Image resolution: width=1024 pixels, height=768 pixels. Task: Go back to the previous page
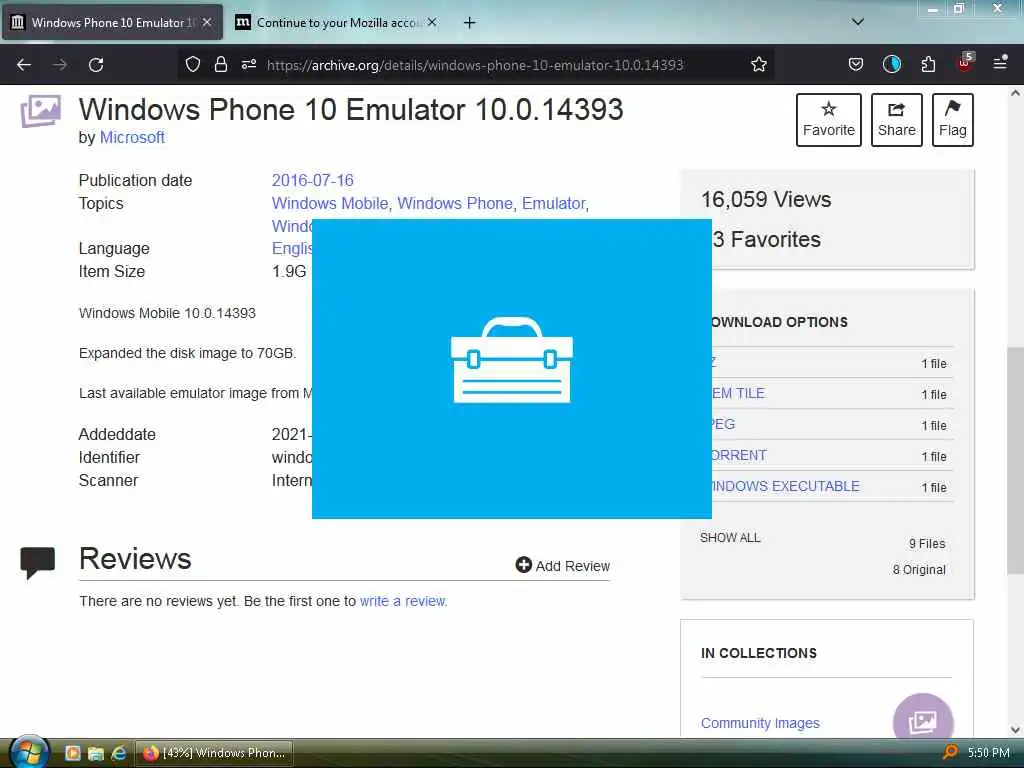24,65
